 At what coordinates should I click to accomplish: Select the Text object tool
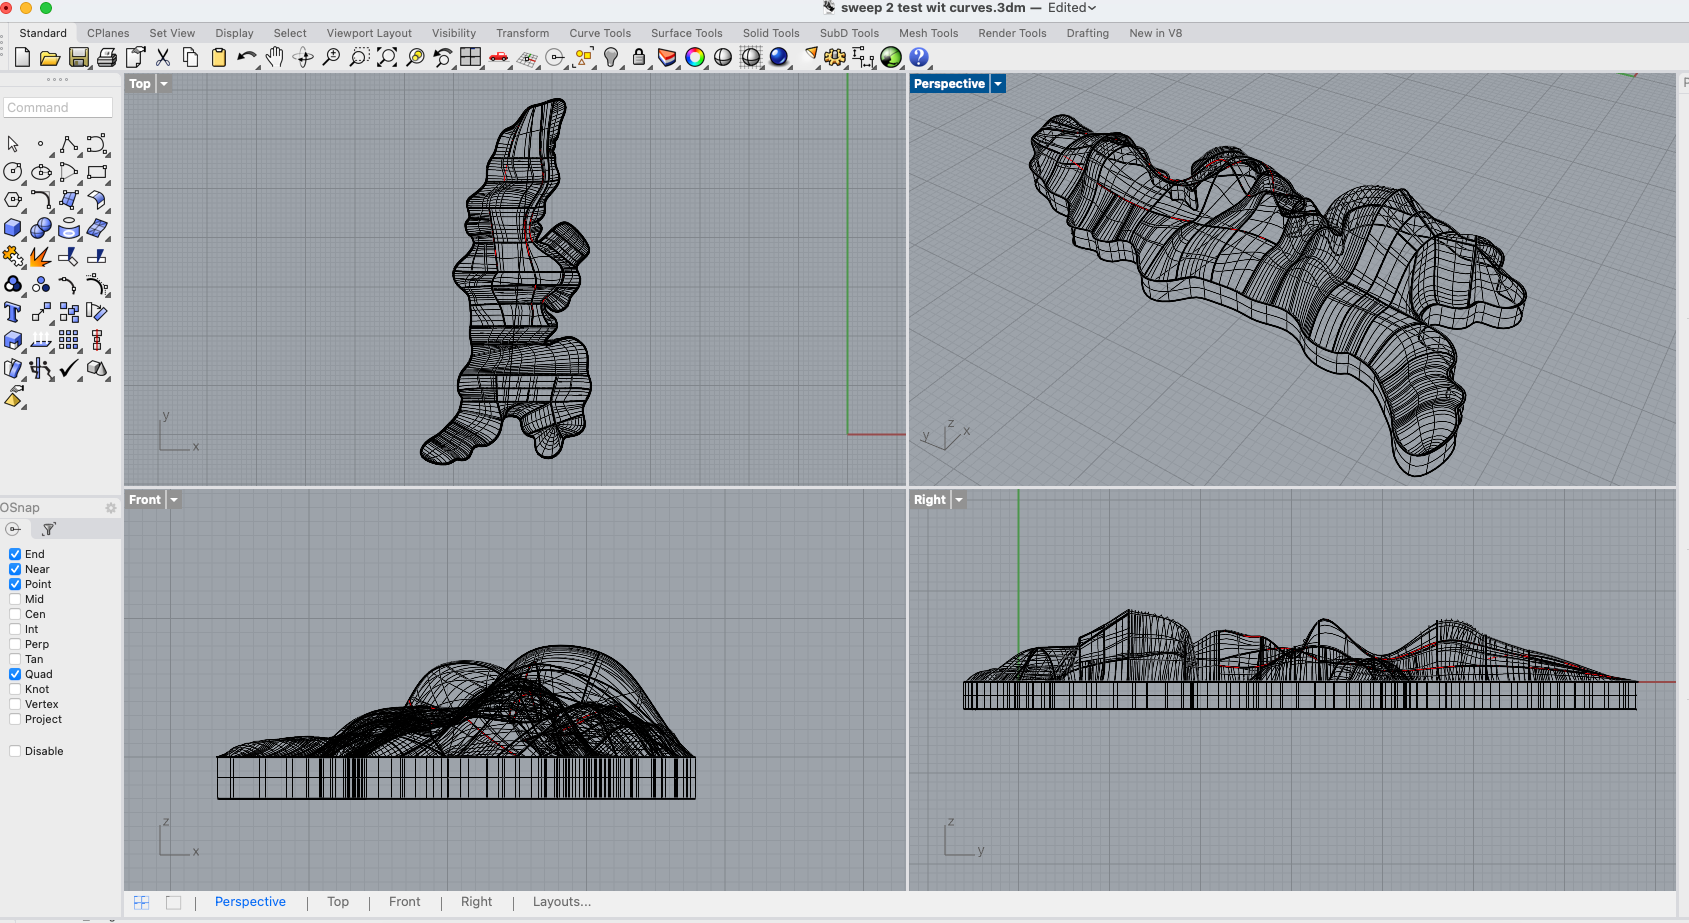point(13,313)
